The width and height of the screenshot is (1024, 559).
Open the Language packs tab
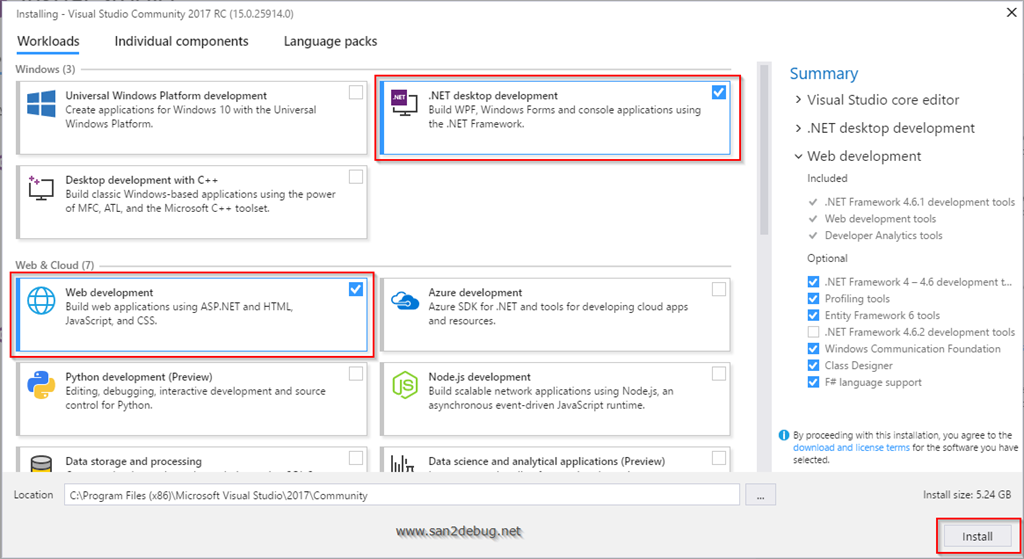point(330,41)
